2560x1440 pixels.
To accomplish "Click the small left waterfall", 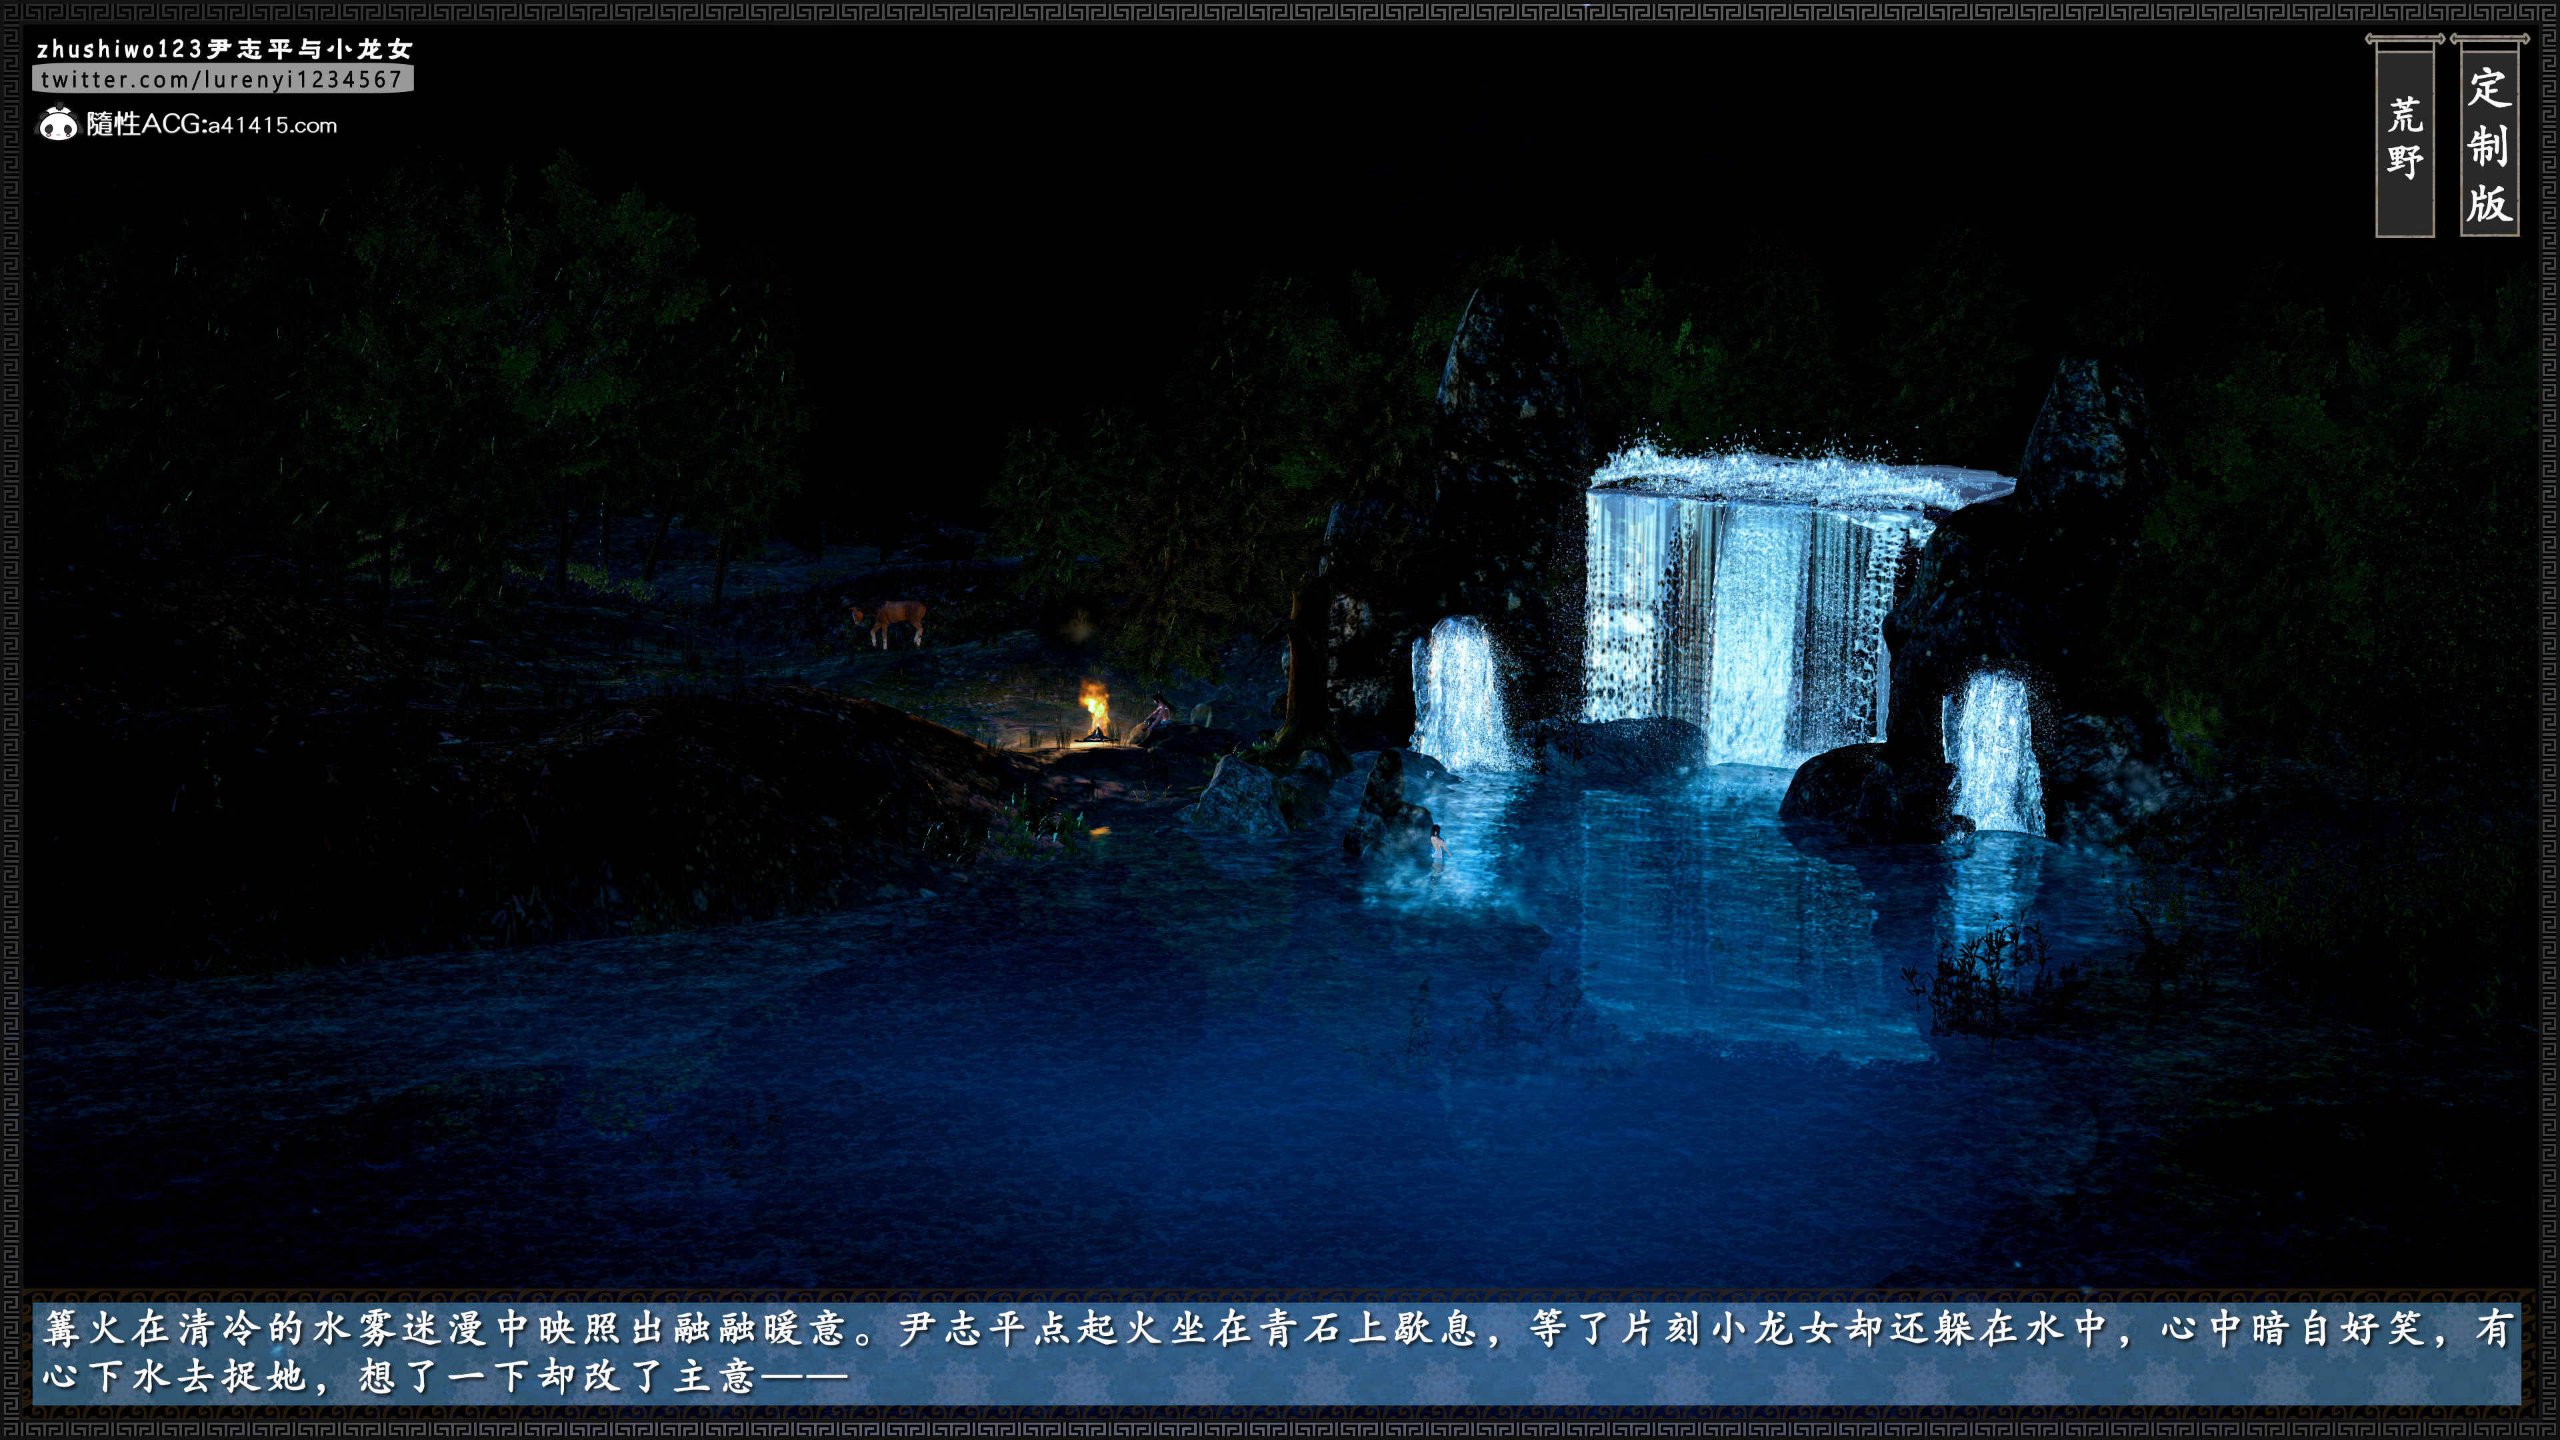I will 1462,694.
